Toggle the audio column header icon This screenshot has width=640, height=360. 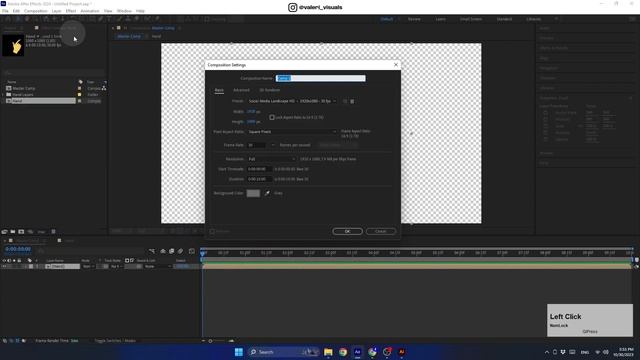click(9, 260)
